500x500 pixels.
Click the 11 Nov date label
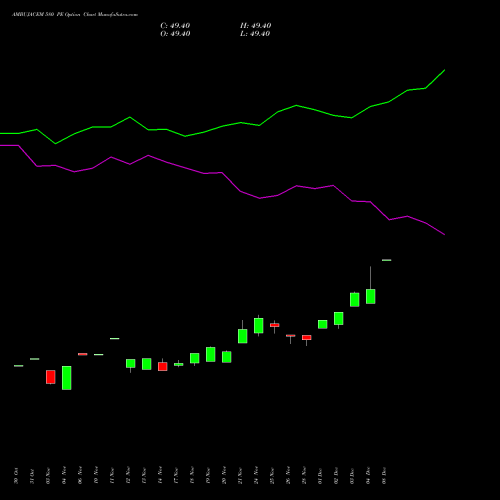112,476
